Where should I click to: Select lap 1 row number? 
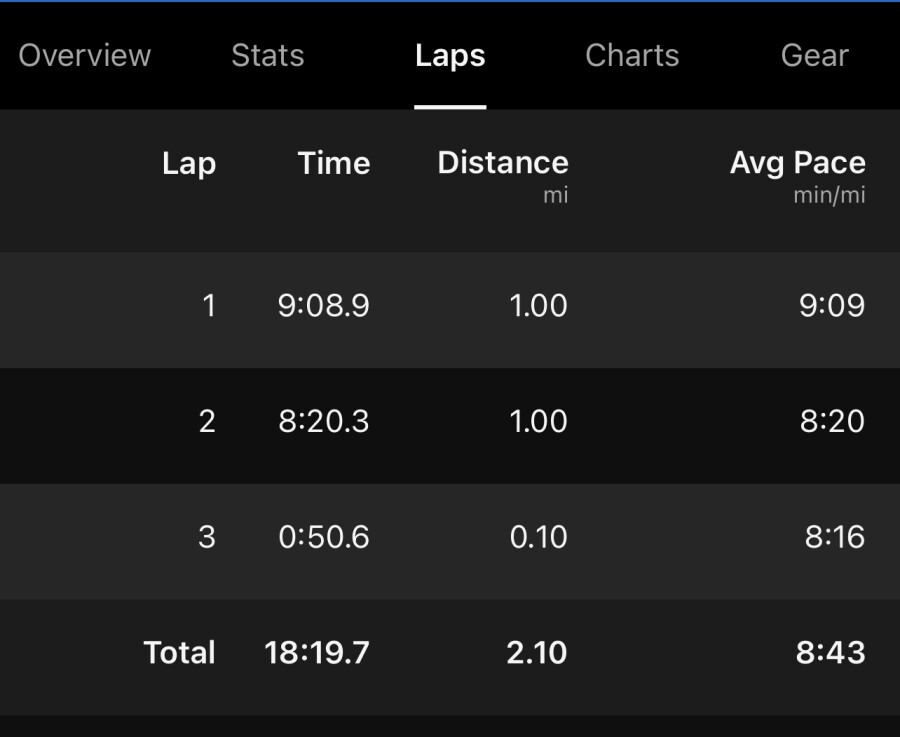(x=208, y=305)
